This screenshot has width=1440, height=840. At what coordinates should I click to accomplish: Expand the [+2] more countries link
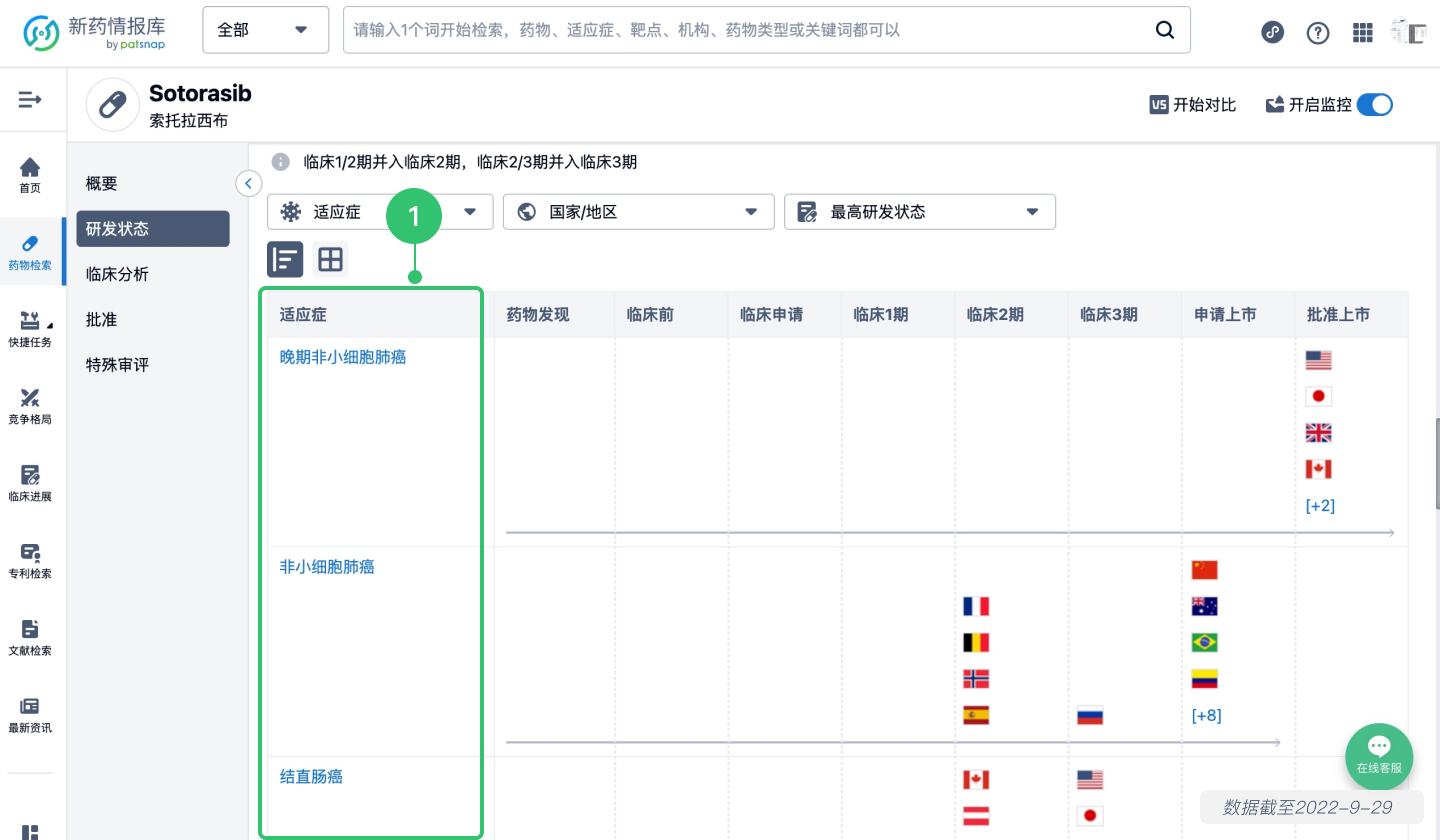coord(1320,506)
